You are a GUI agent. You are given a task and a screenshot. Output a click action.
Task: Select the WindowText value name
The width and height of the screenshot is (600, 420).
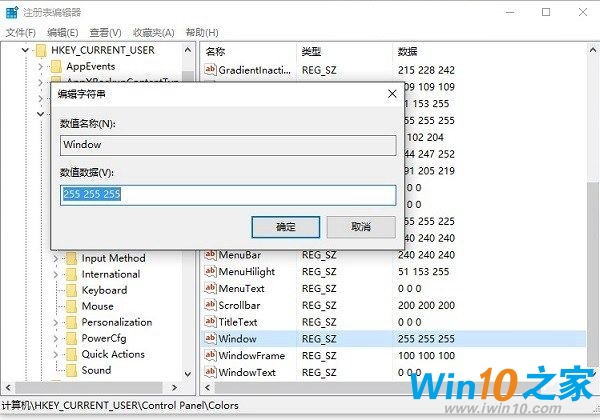247,373
